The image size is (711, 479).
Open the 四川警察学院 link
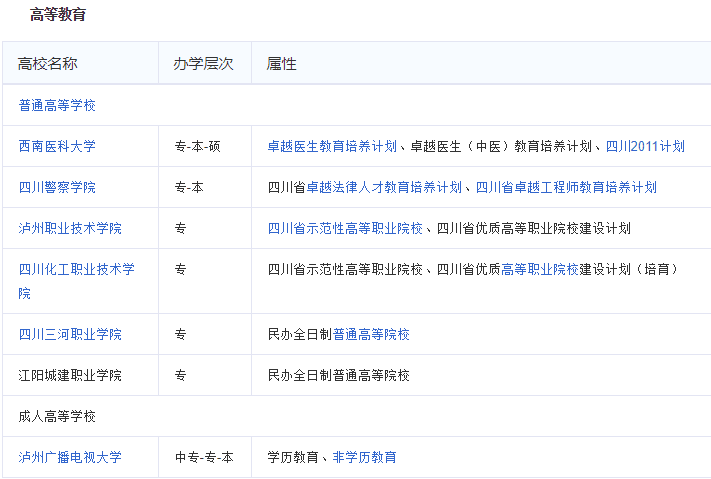tap(57, 187)
